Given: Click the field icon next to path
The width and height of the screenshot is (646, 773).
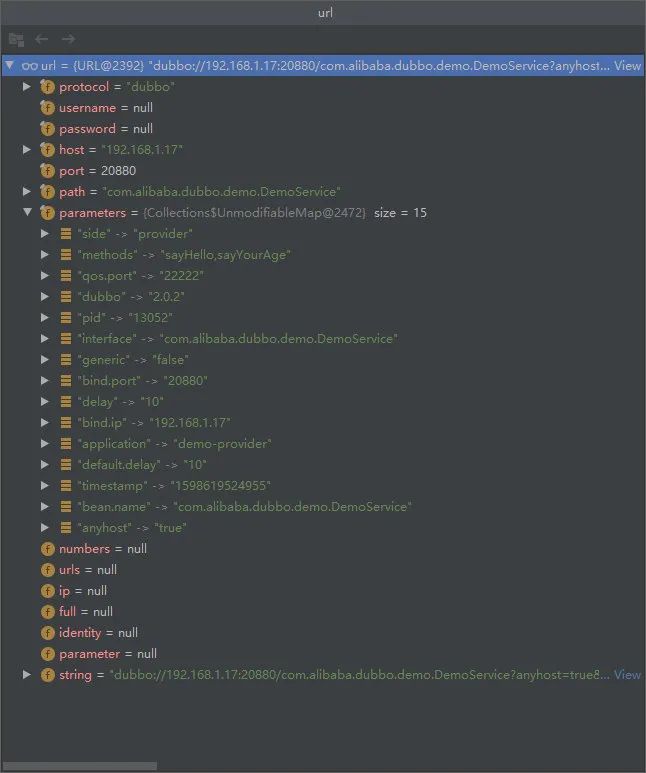Looking at the screenshot, I should [47, 192].
